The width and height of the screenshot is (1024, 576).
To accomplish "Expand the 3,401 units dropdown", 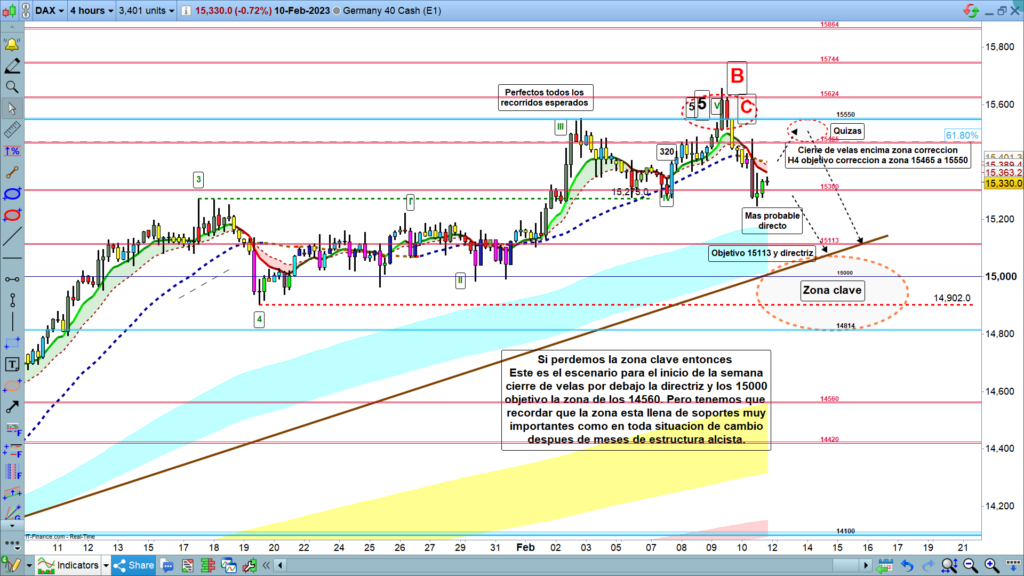I will coord(147,11).
